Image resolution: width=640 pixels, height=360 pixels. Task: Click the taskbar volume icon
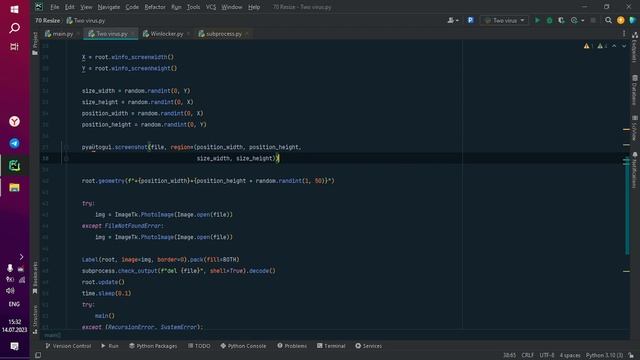pos(10,291)
